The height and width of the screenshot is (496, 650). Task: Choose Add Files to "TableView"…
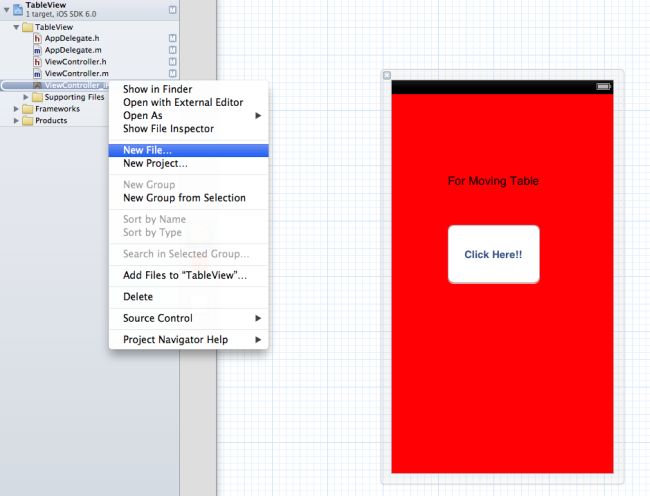point(189,276)
